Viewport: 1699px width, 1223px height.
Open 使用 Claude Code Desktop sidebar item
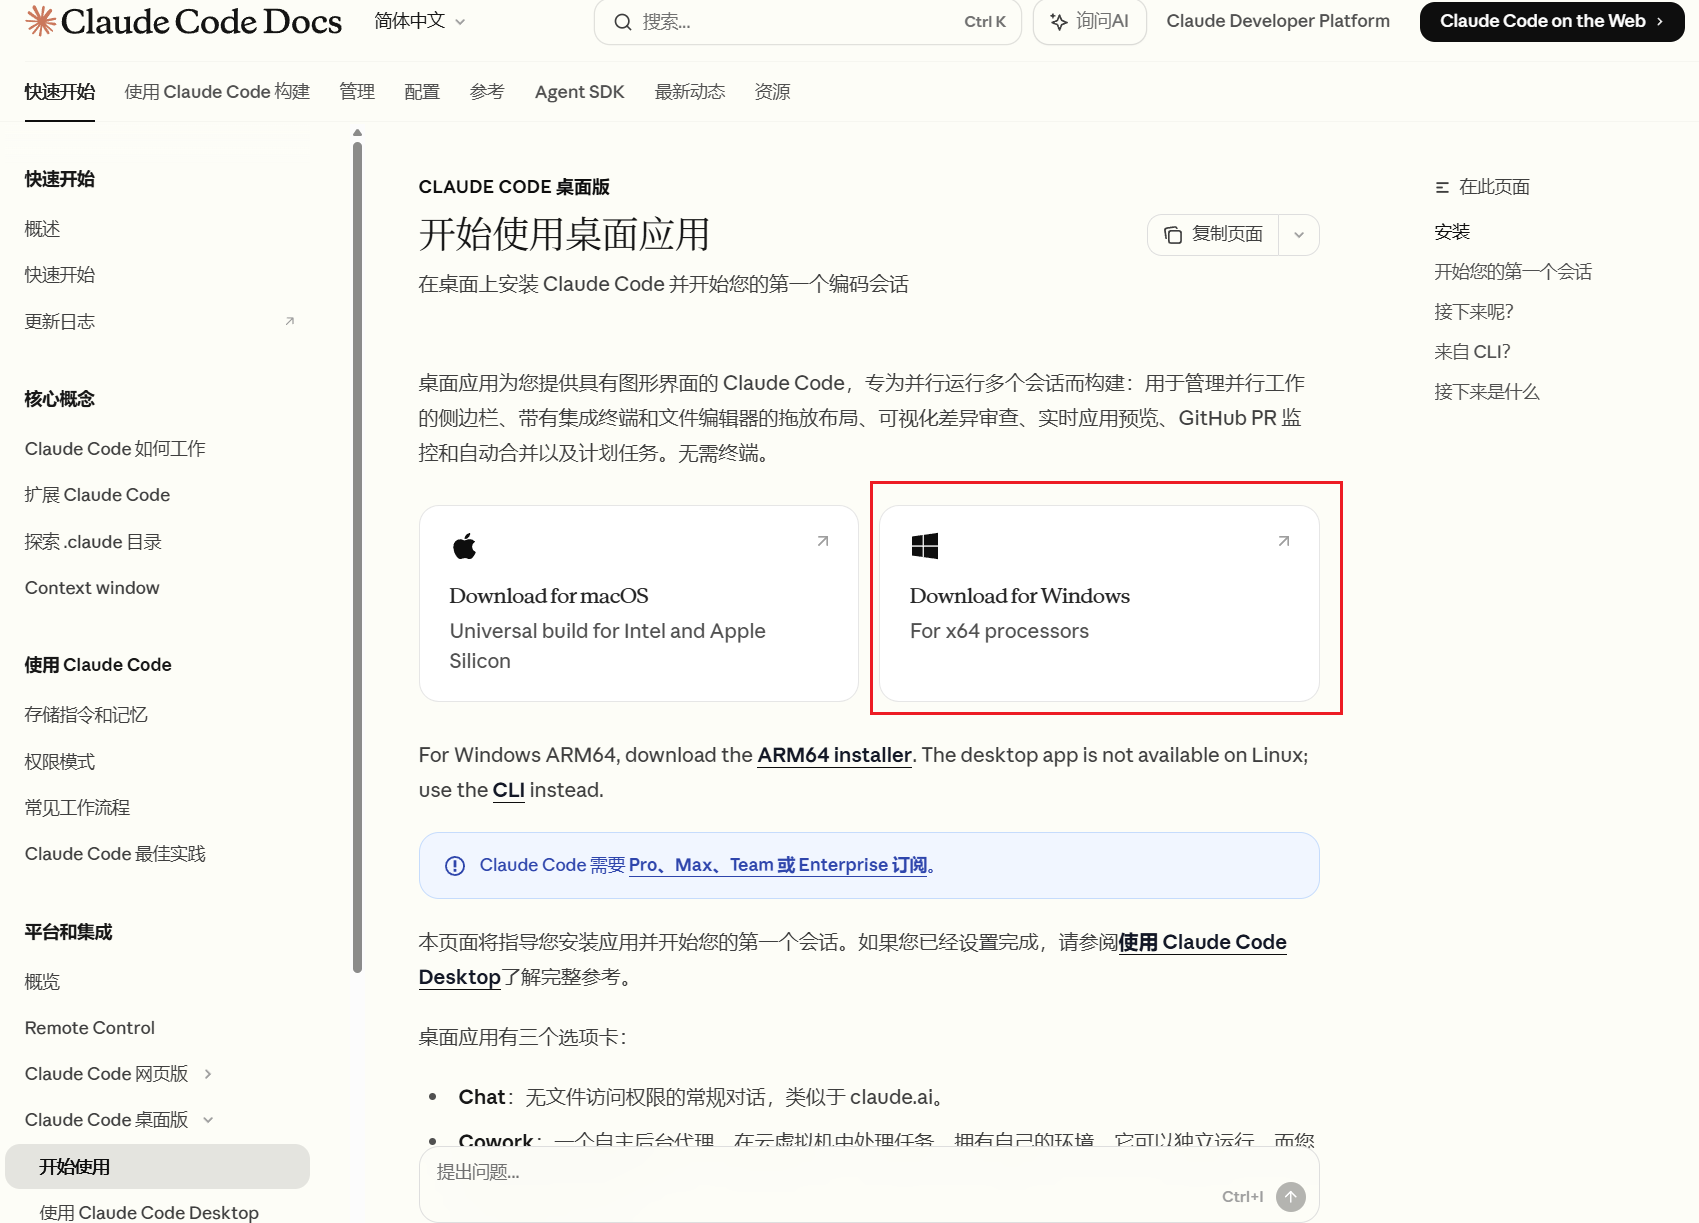149,1212
